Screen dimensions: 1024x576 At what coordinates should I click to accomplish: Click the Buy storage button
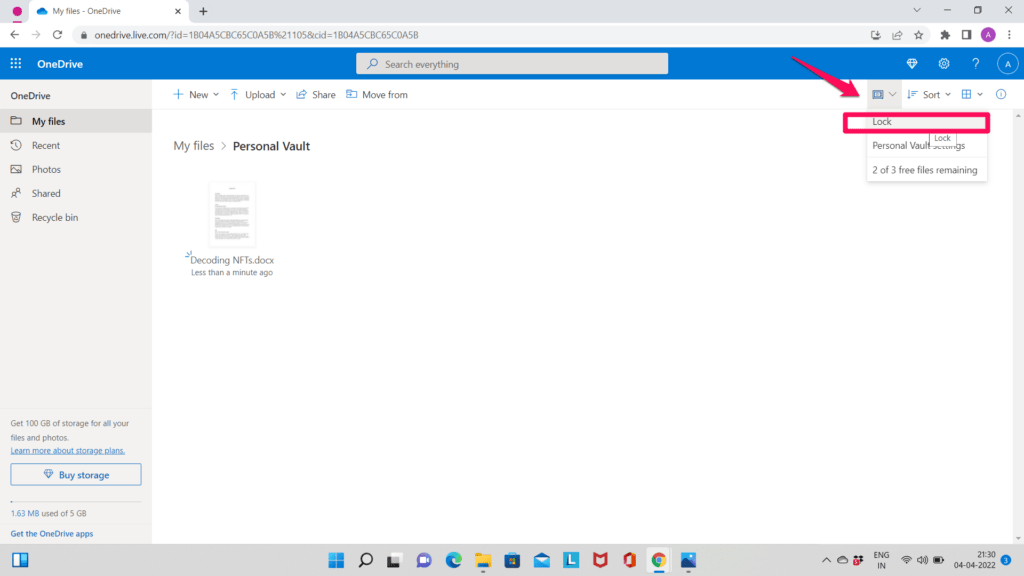pos(75,474)
